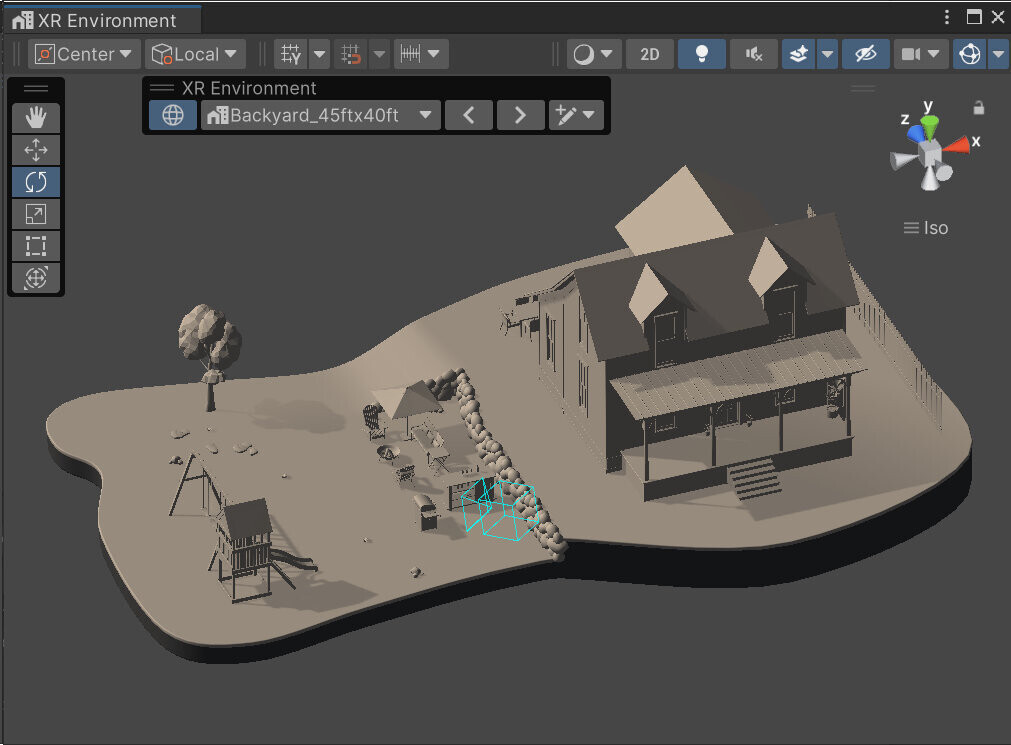Open scene camera settings dropdown

[920, 54]
